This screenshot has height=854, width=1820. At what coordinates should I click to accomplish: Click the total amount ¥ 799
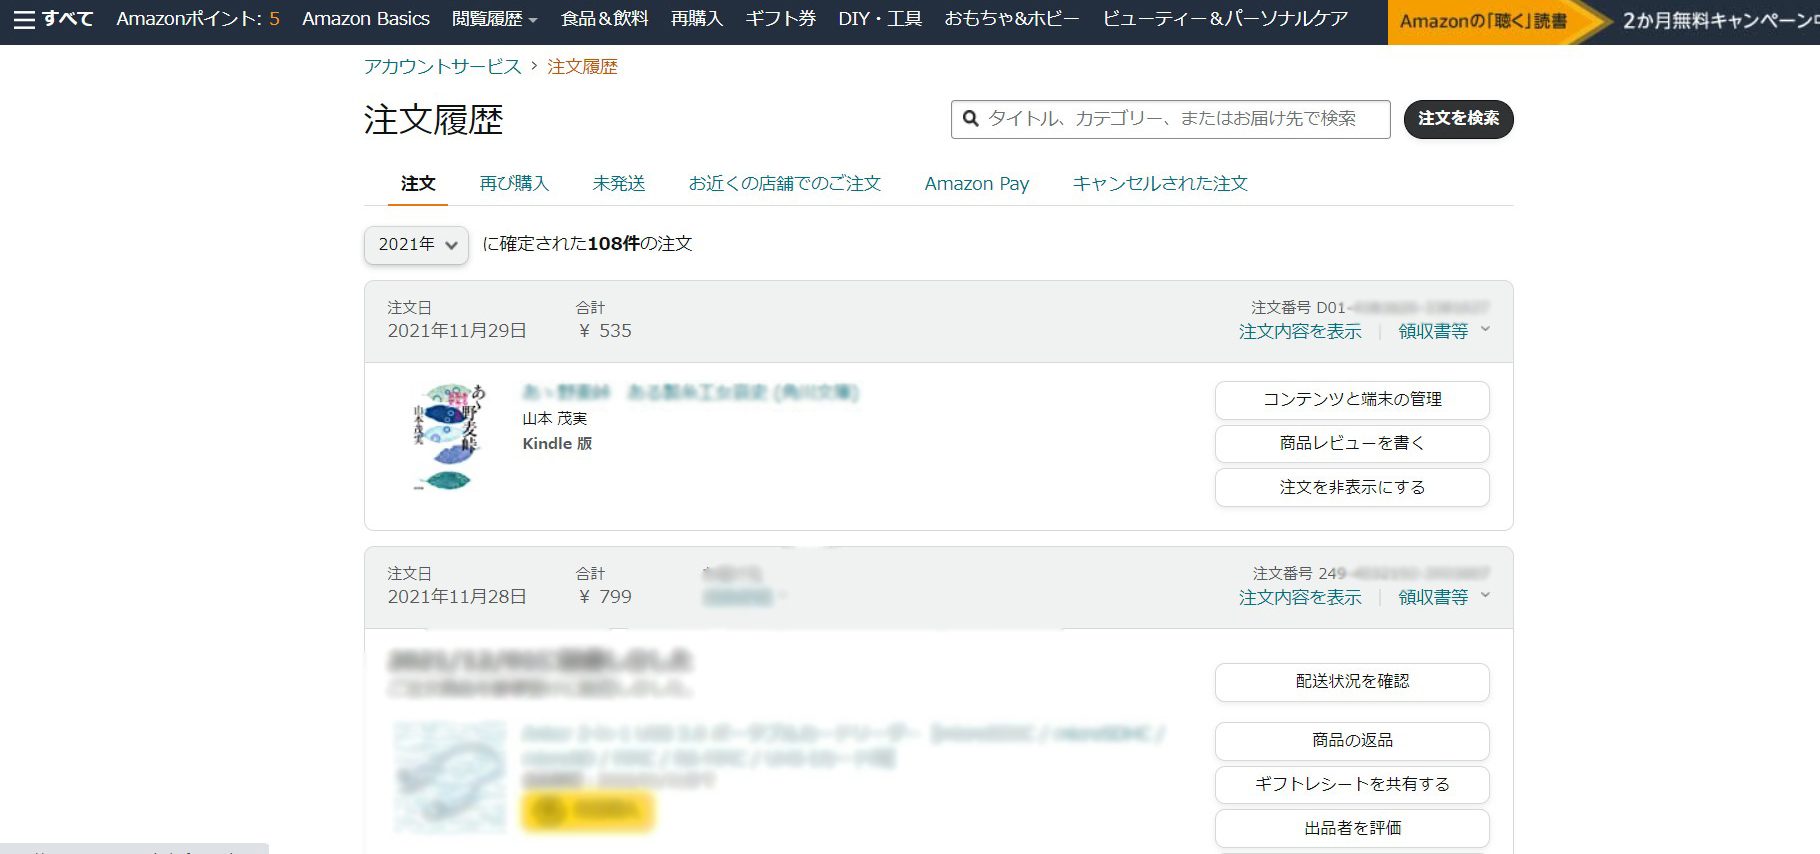(604, 597)
